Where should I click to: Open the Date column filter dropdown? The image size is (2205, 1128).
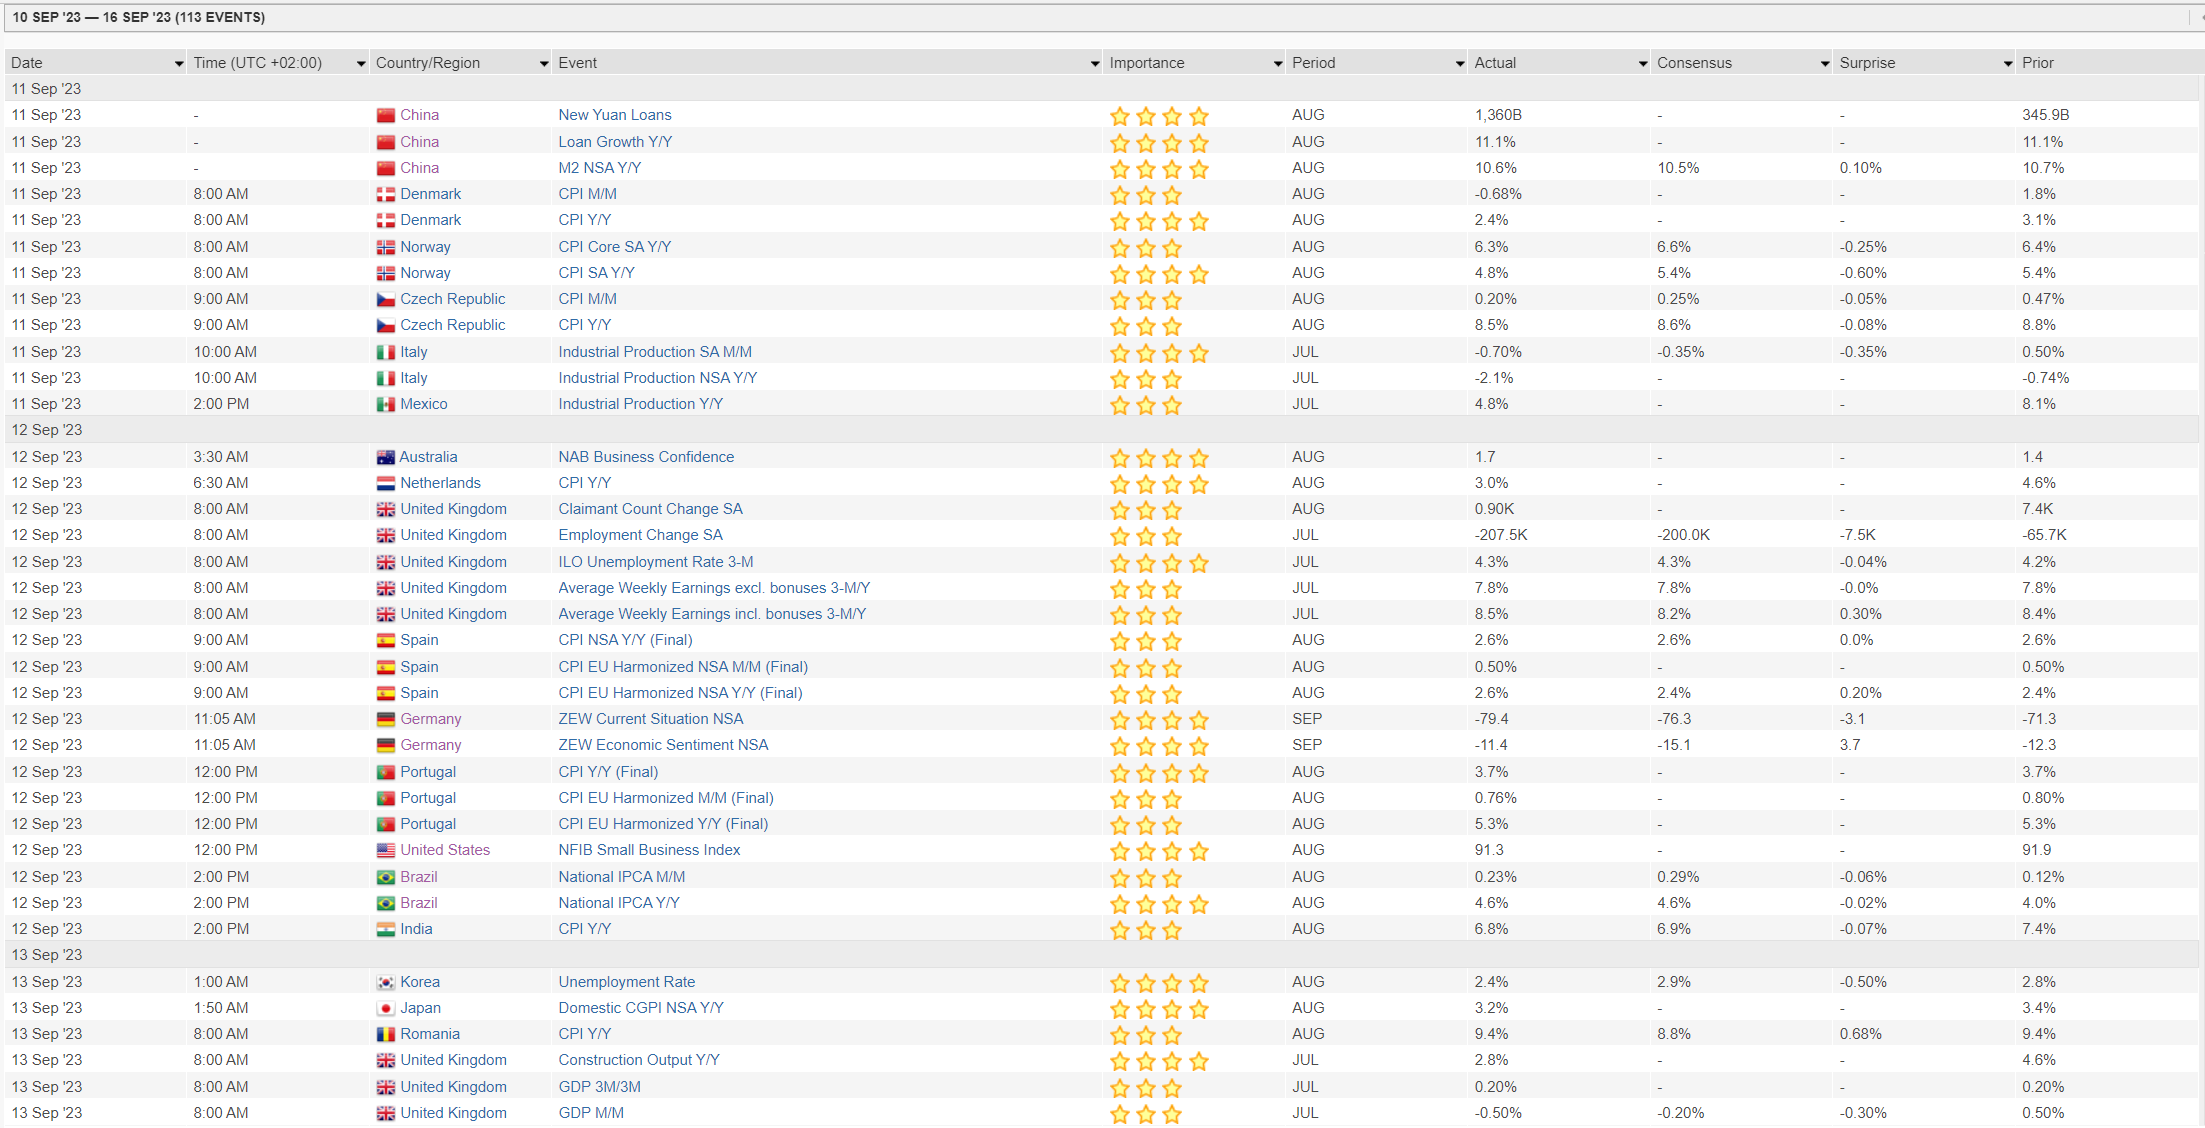coord(178,64)
